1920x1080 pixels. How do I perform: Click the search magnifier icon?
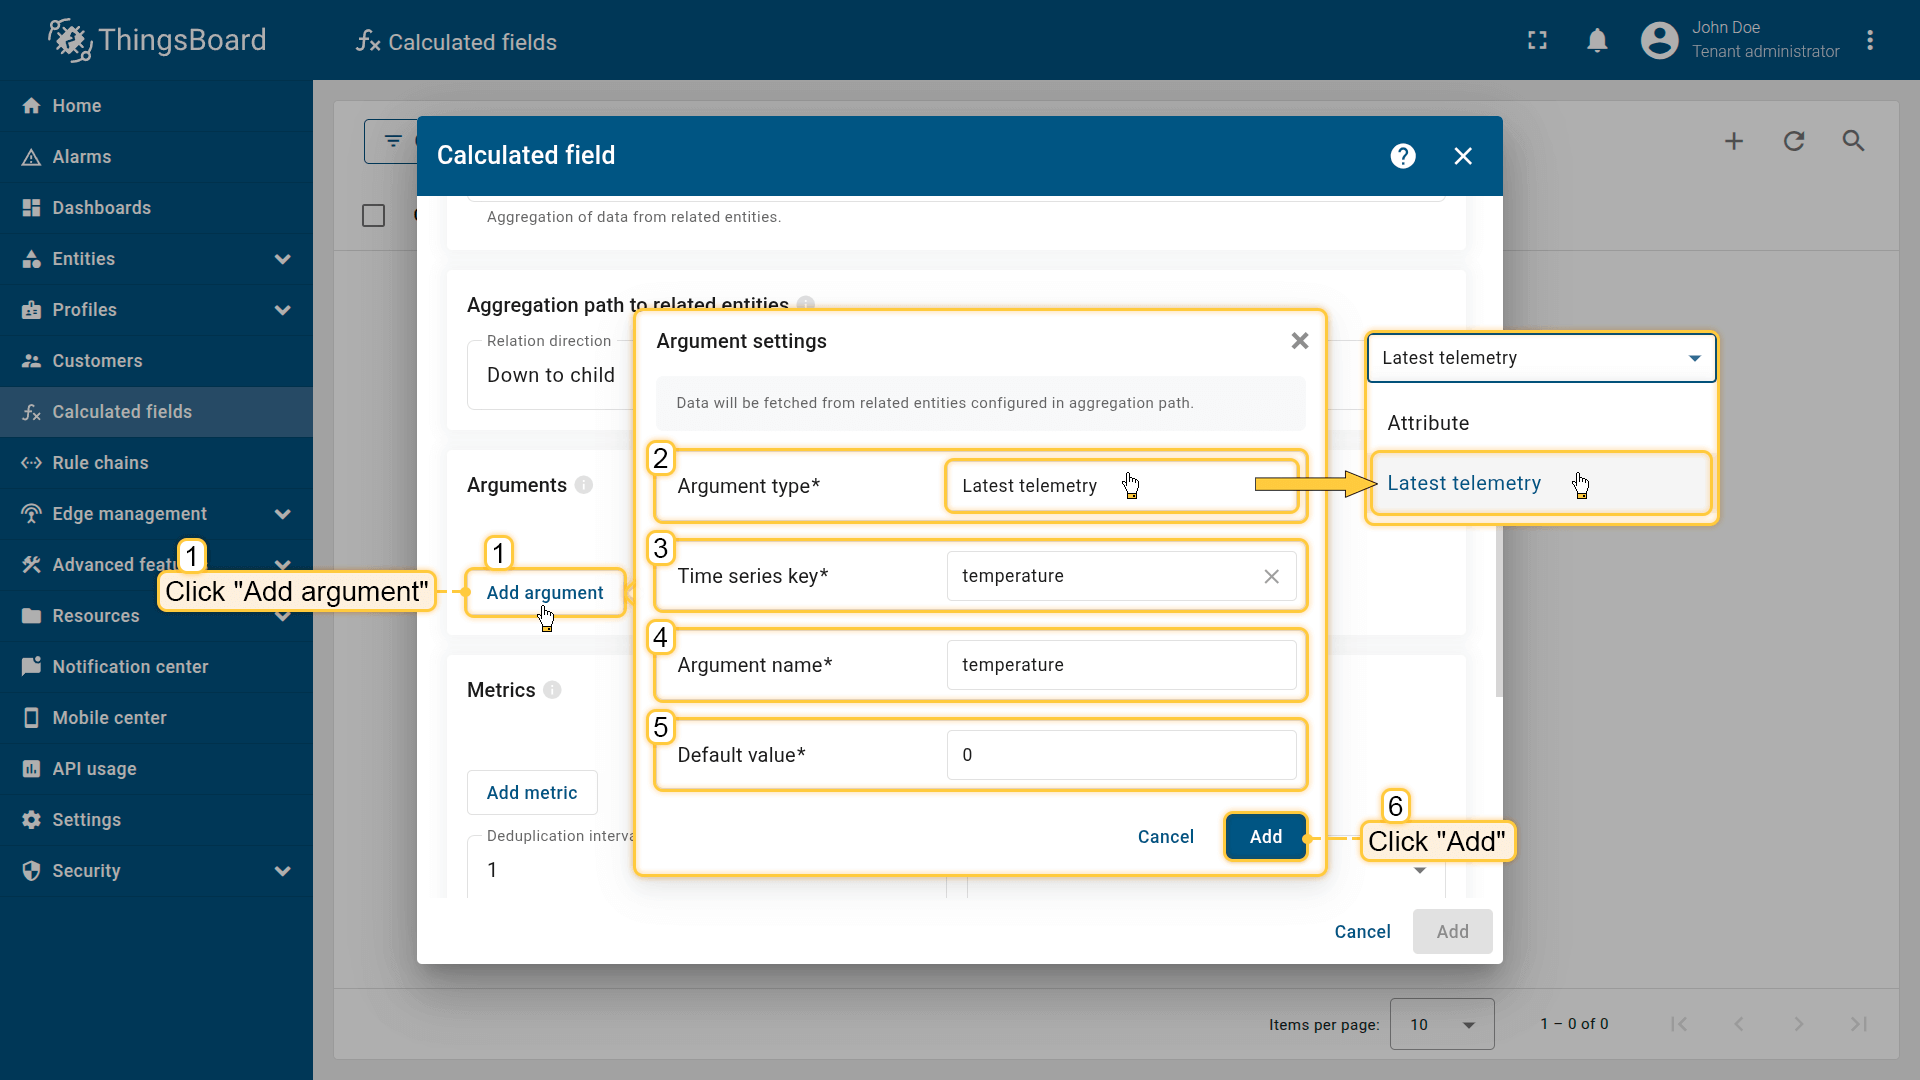1853,141
